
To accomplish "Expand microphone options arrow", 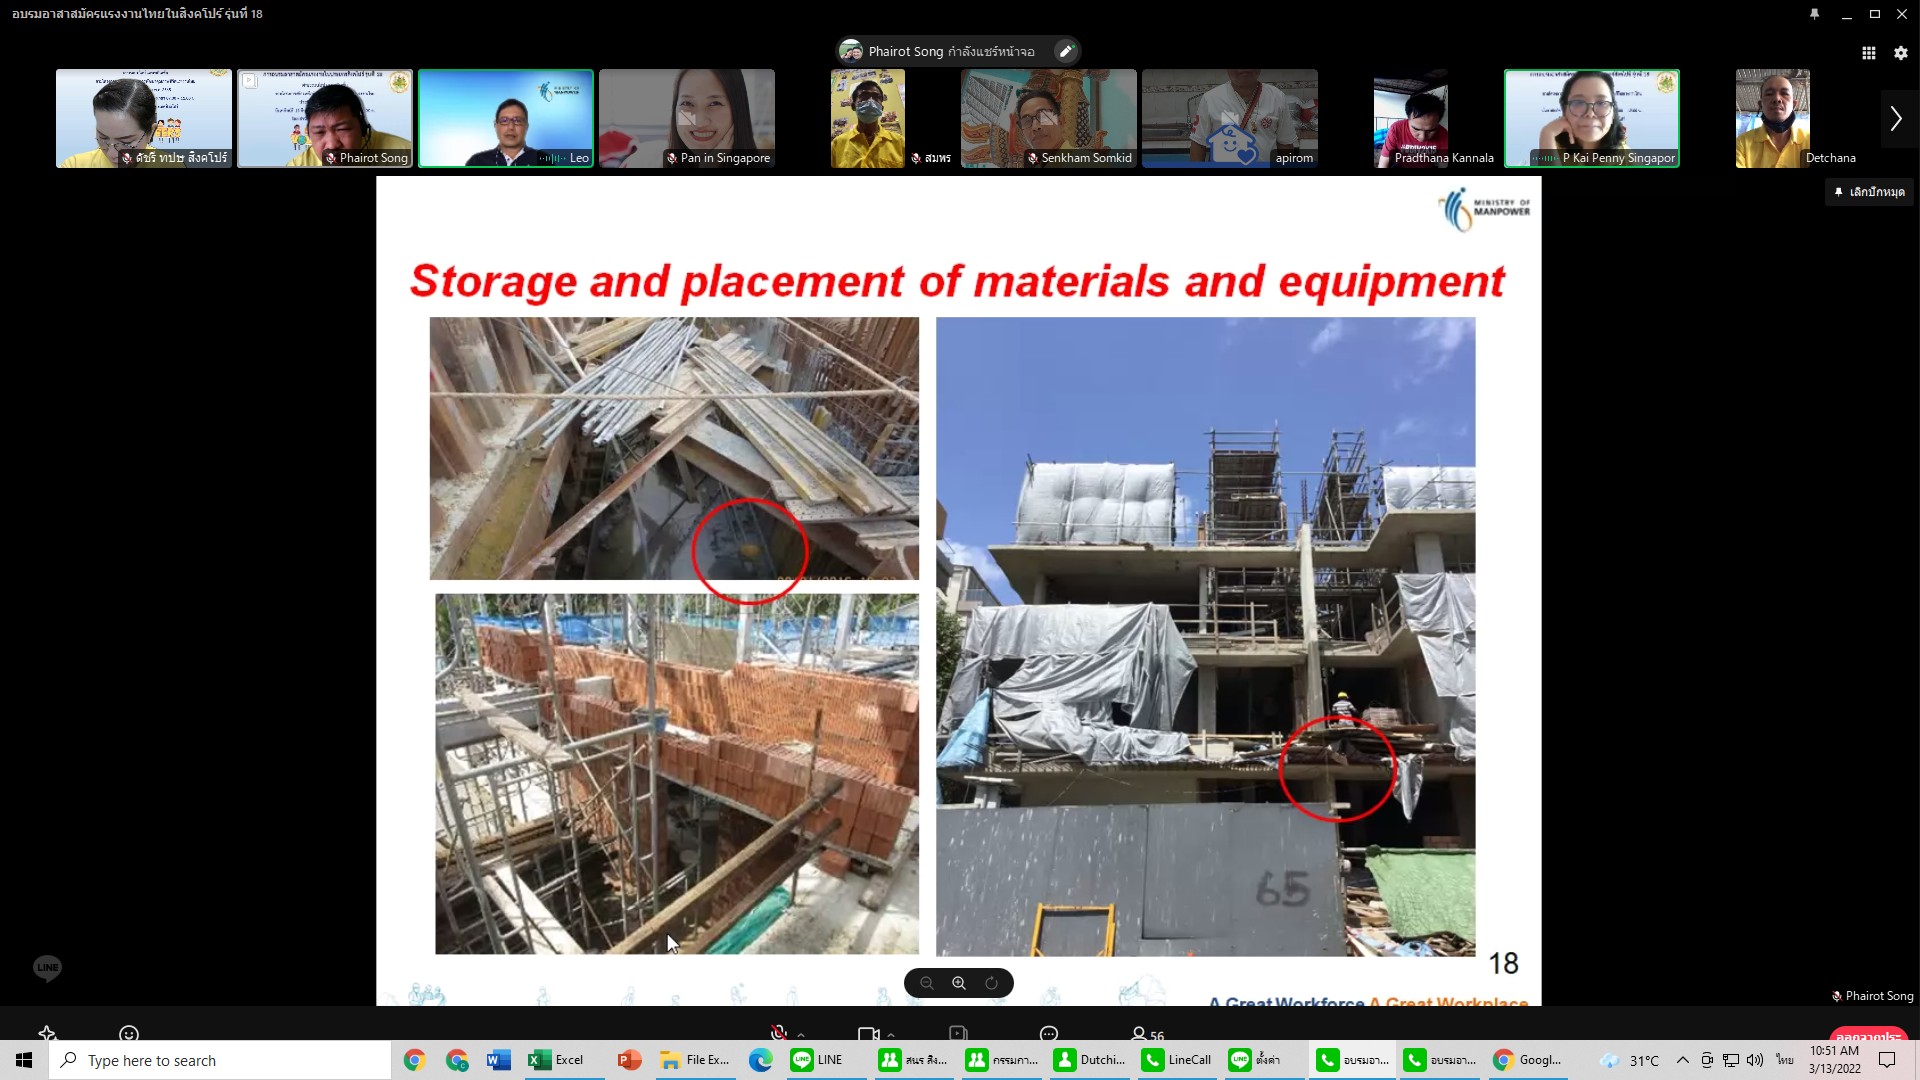I will (x=801, y=1035).
